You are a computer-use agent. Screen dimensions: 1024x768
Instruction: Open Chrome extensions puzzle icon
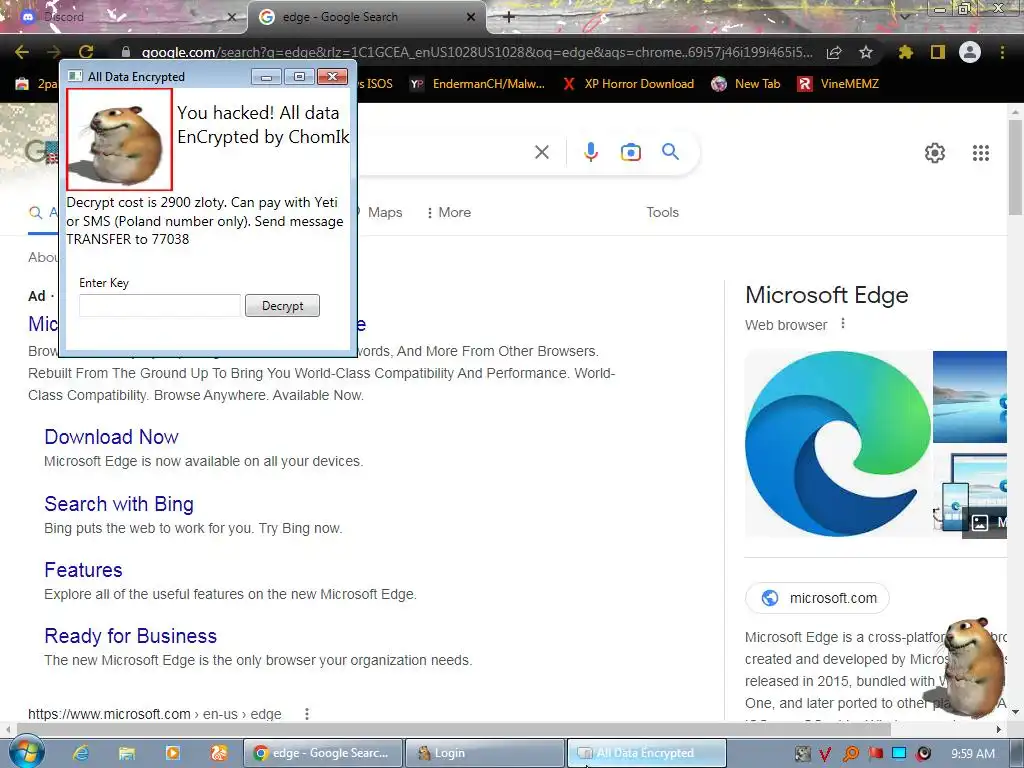(x=905, y=52)
